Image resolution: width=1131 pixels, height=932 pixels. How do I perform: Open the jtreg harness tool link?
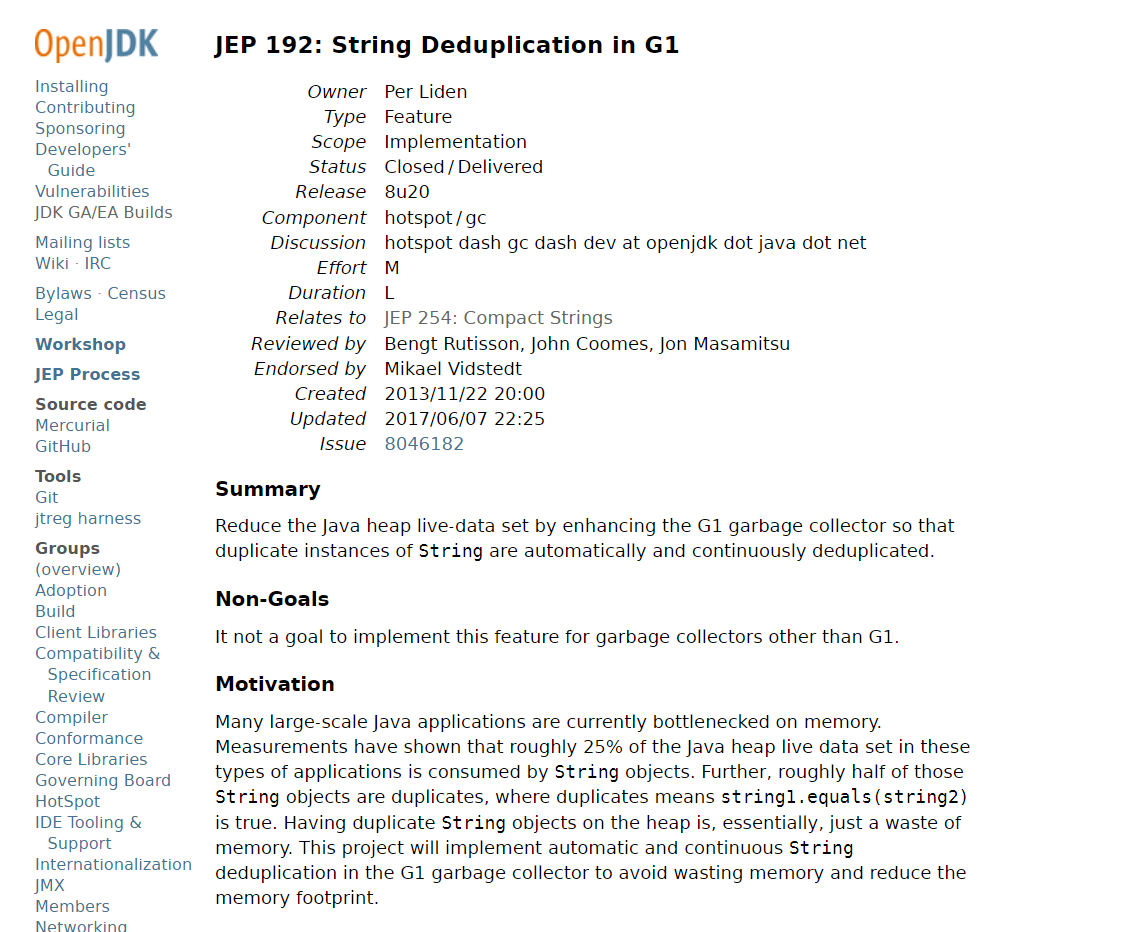[88, 519]
